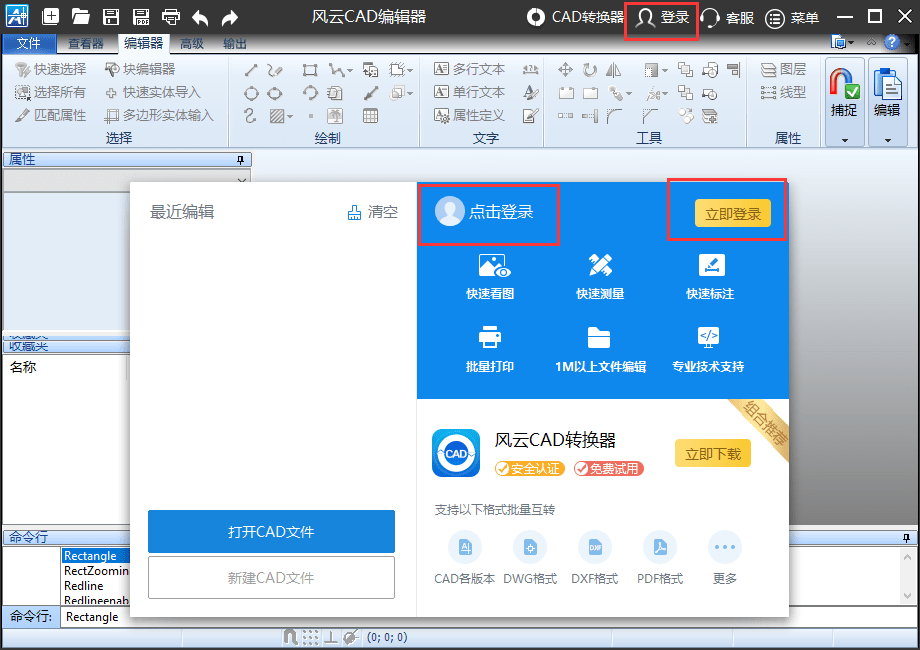Click 多行文本 tool
Image resolution: width=920 pixels, height=650 pixels.
tap(469, 69)
